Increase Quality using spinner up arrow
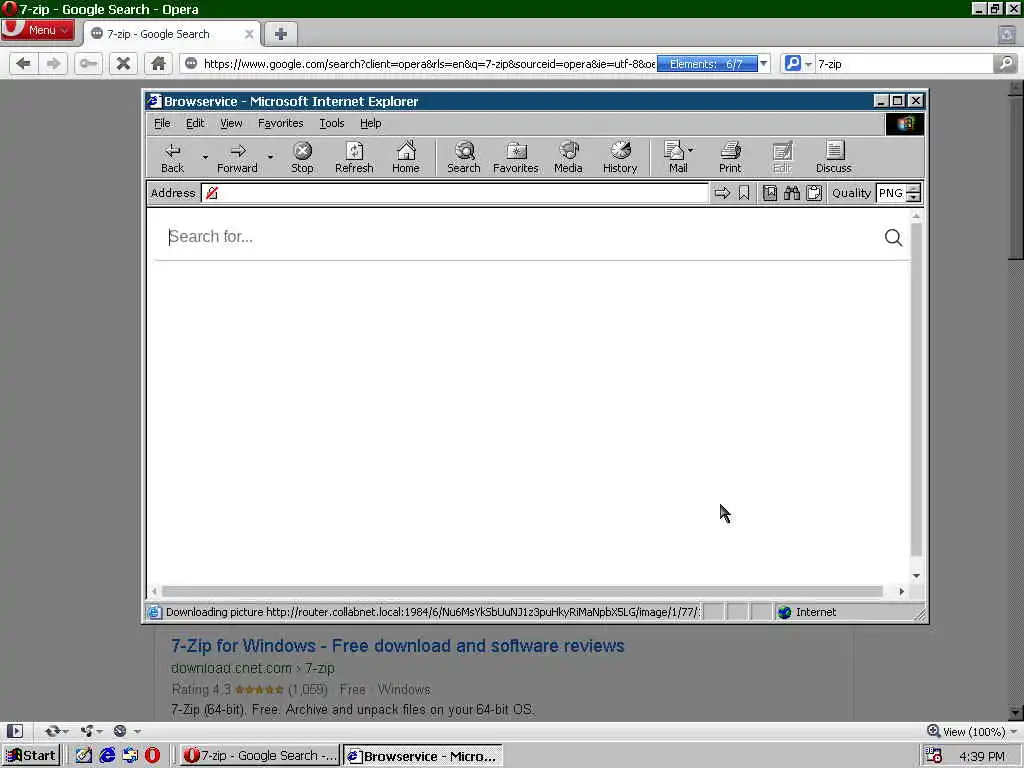The image size is (1024, 768). click(x=914, y=189)
